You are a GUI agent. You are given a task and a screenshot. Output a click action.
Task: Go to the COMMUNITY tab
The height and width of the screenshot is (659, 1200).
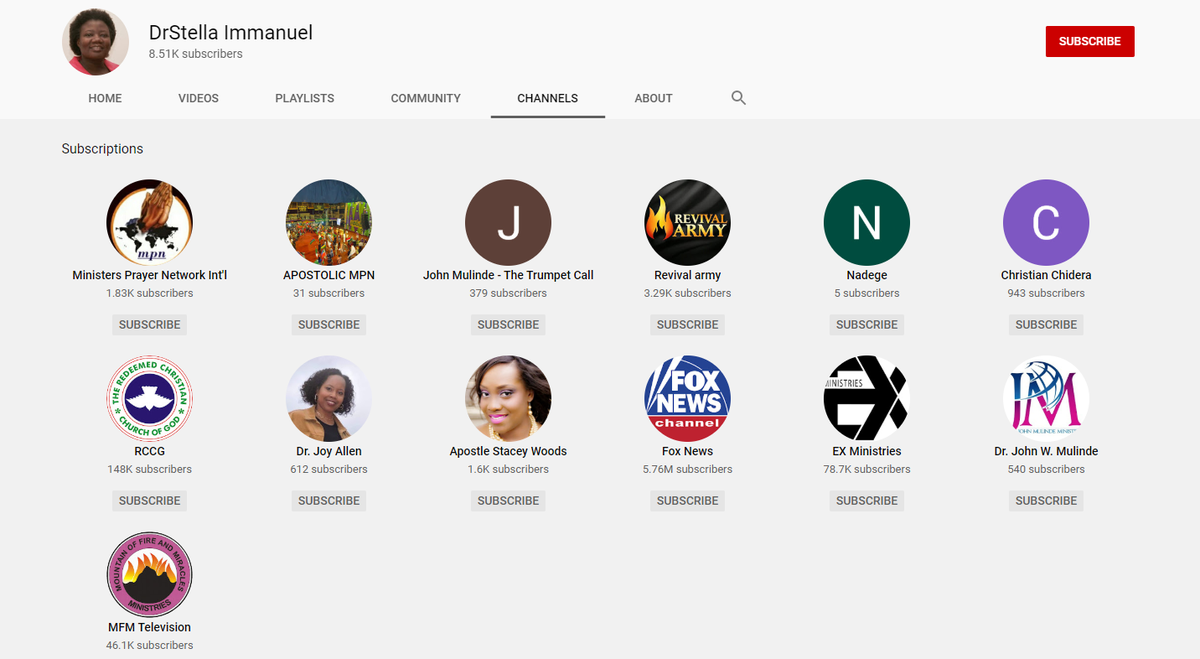pos(426,98)
